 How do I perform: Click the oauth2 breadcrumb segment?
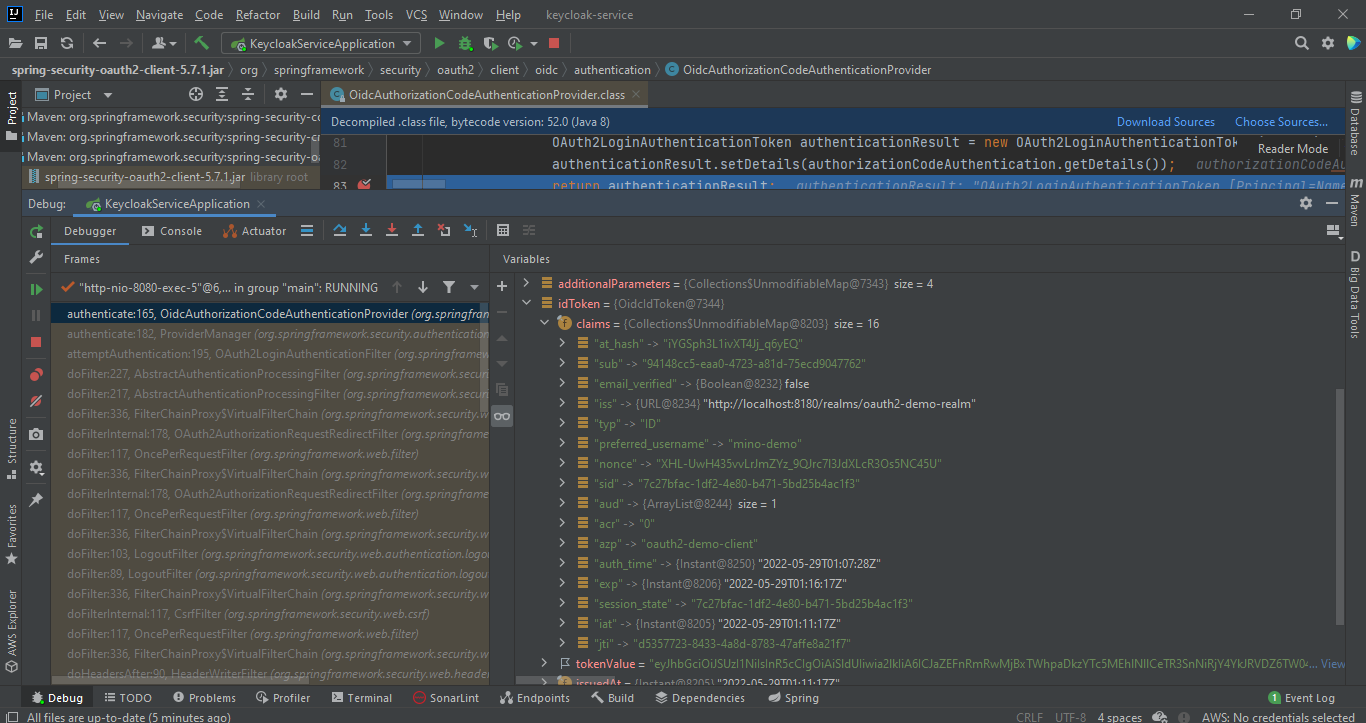(455, 70)
